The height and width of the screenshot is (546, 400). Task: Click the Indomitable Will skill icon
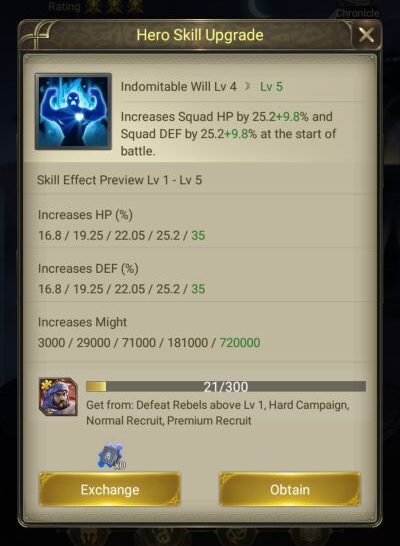pos(73,111)
